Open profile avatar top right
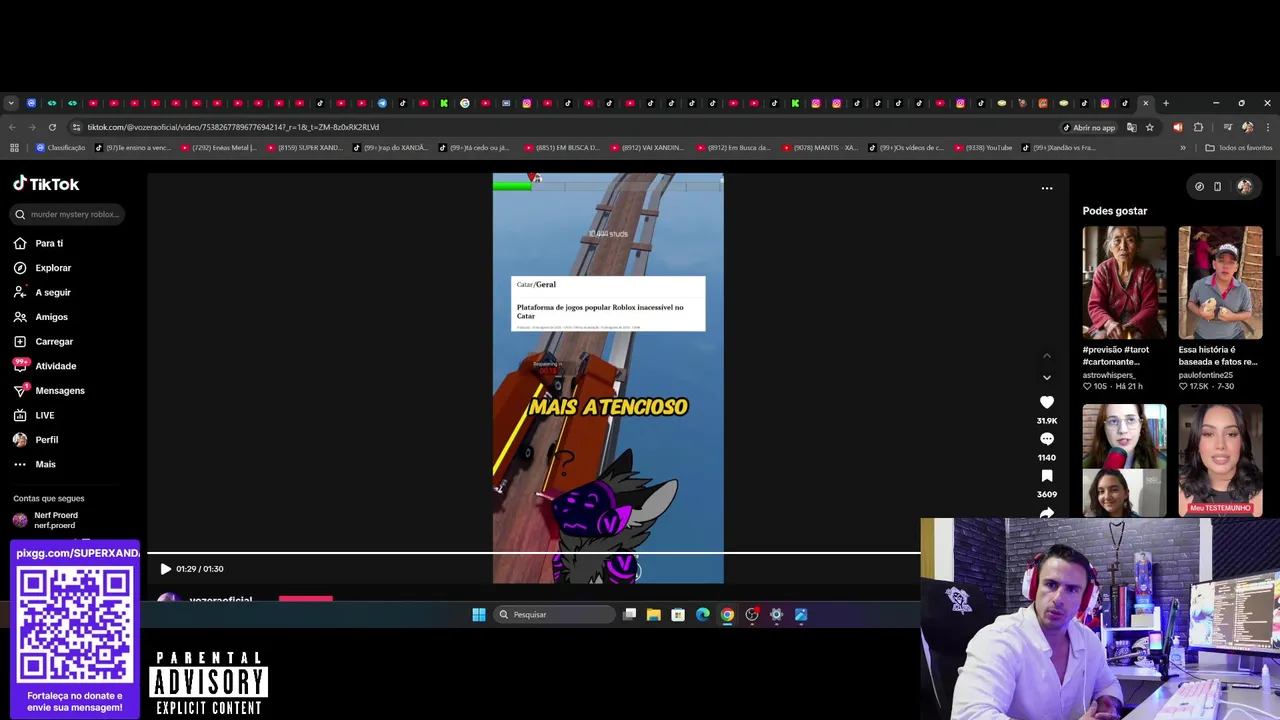This screenshot has height=720, width=1280. 1245,186
